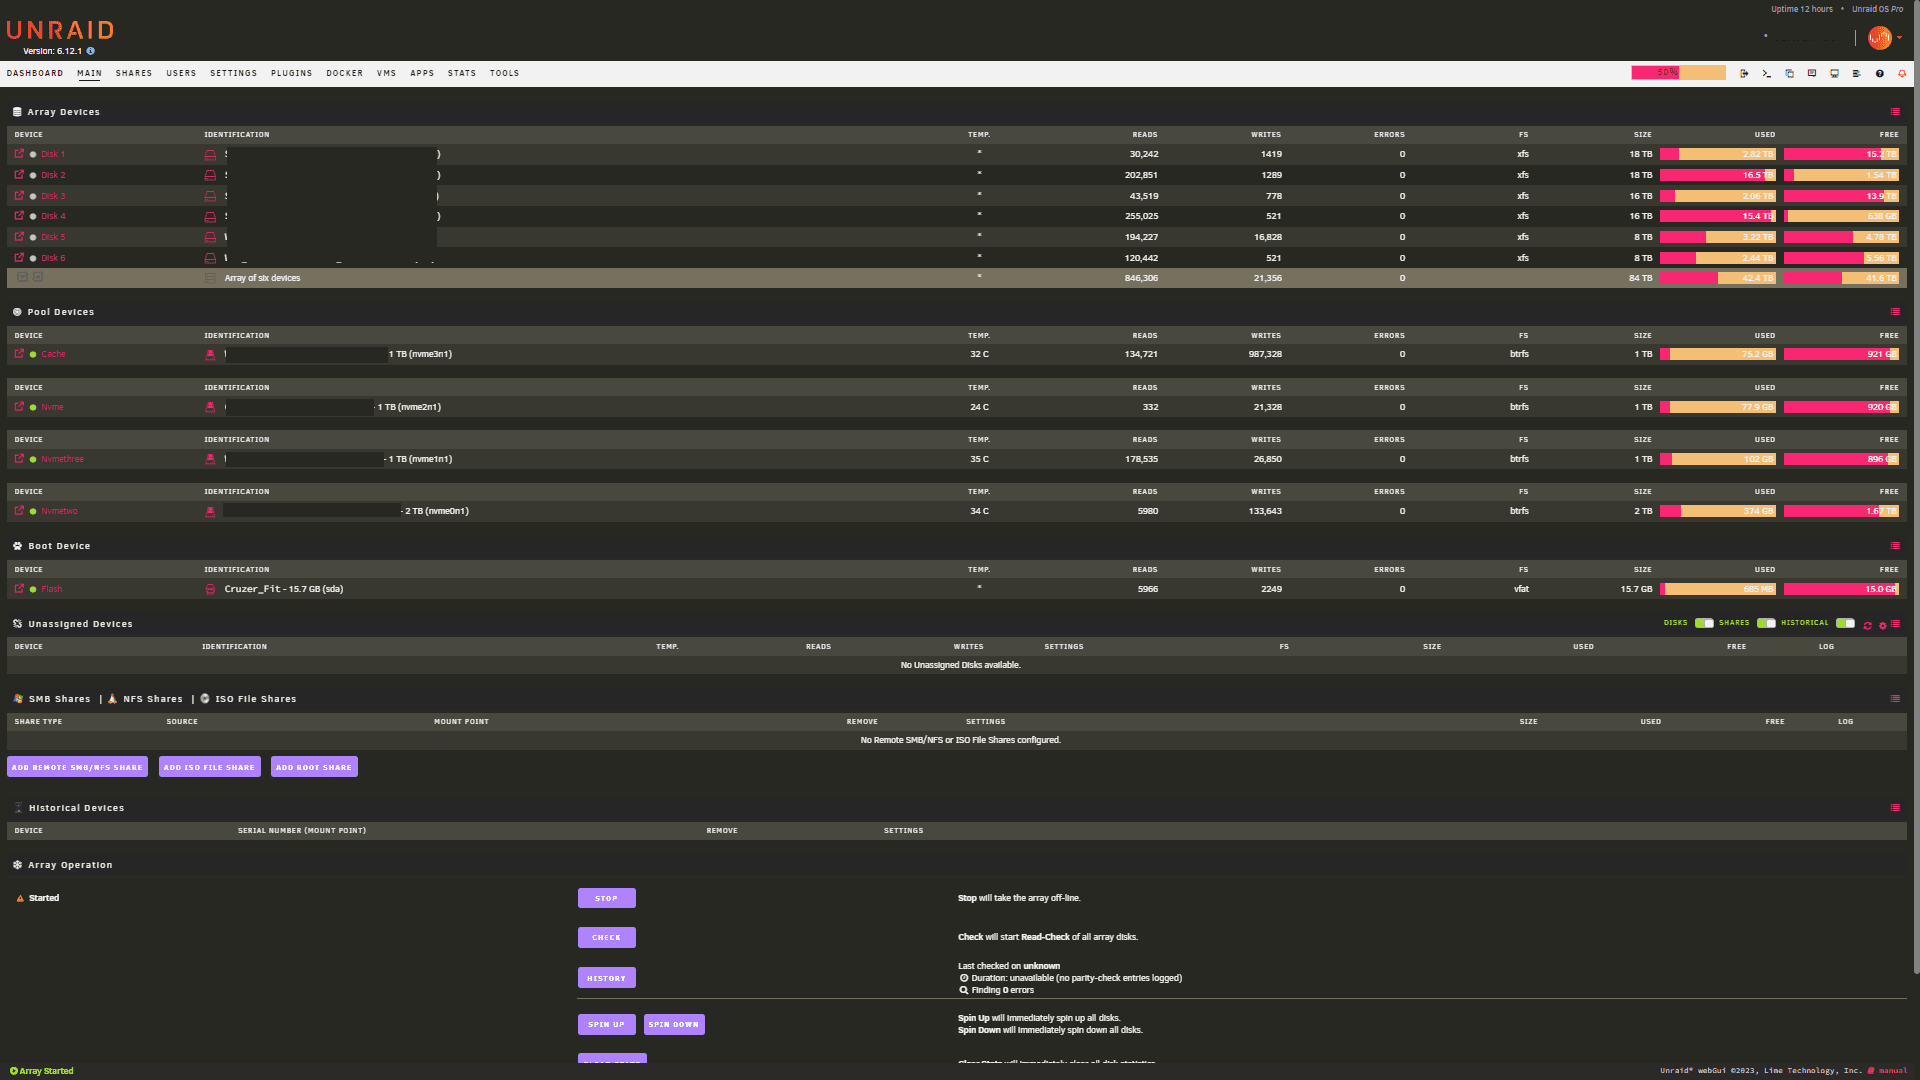Open the user account dropdown arrow
This screenshot has height=1080, width=1920.
[x=1899, y=38]
